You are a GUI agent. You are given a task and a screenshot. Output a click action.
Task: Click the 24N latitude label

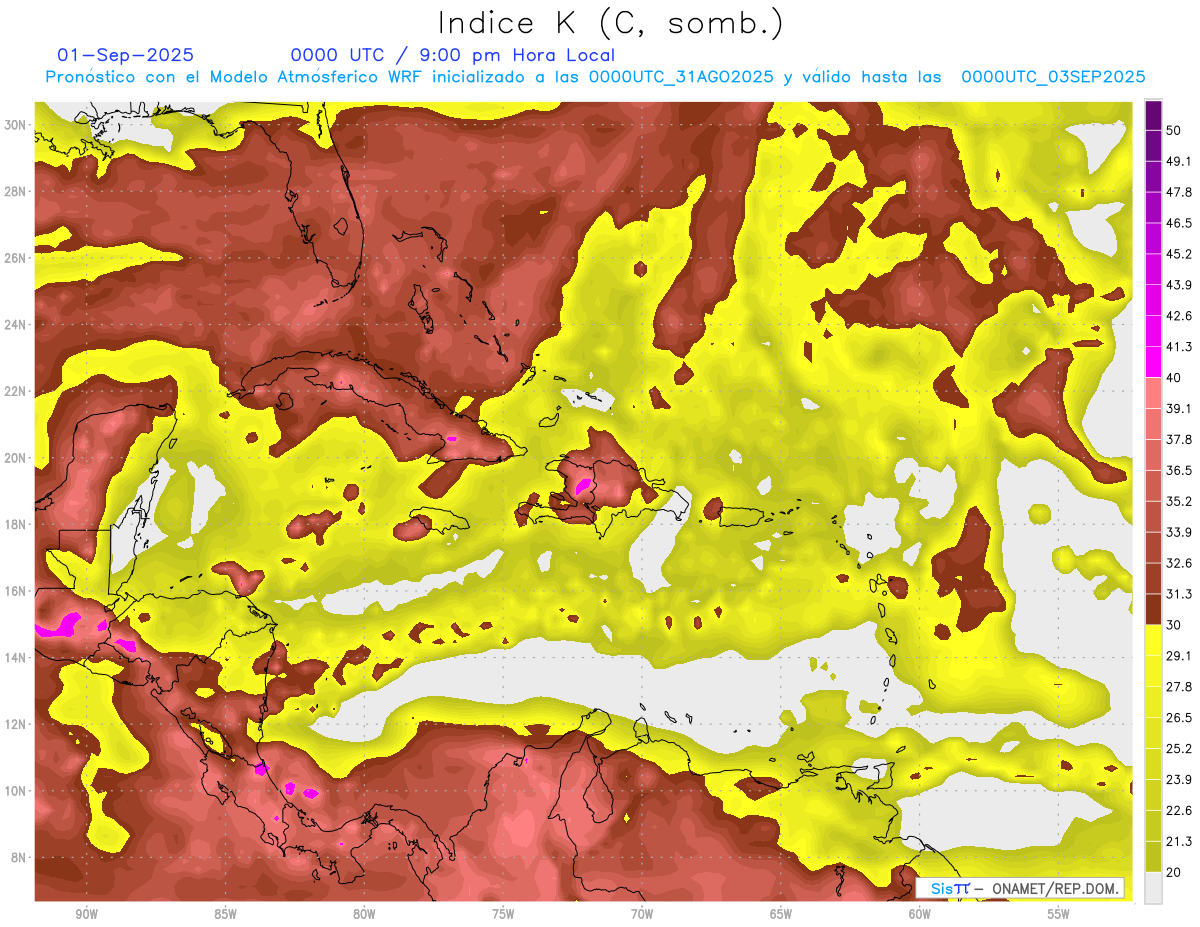tap(17, 325)
